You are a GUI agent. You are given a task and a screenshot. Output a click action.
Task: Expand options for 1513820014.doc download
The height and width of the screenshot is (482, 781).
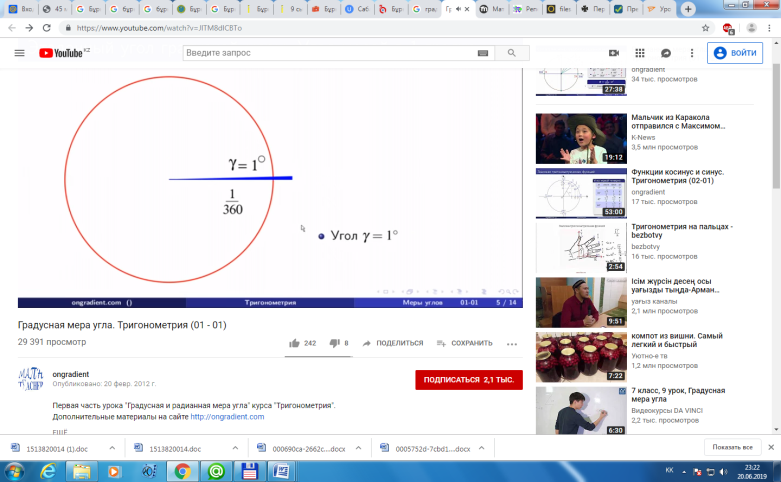pyautogui.click(x=235, y=448)
